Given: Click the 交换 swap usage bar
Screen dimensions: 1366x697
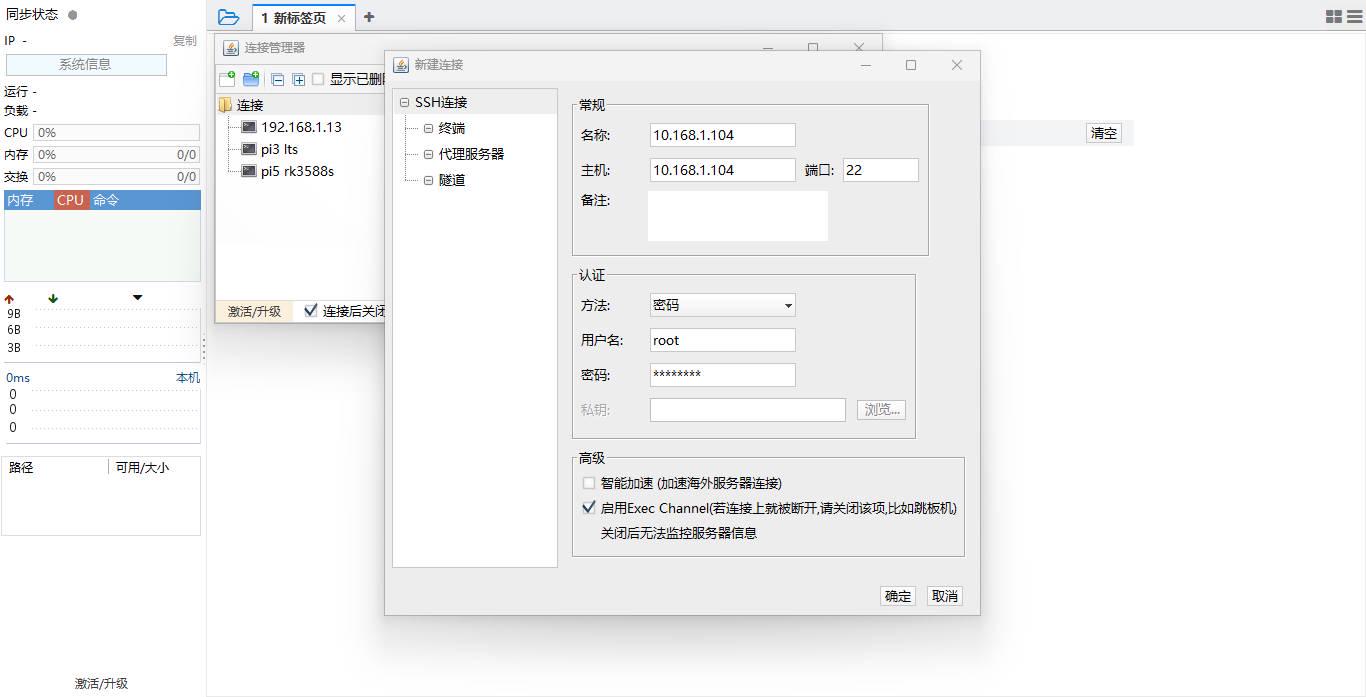Looking at the screenshot, I should point(117,177).
